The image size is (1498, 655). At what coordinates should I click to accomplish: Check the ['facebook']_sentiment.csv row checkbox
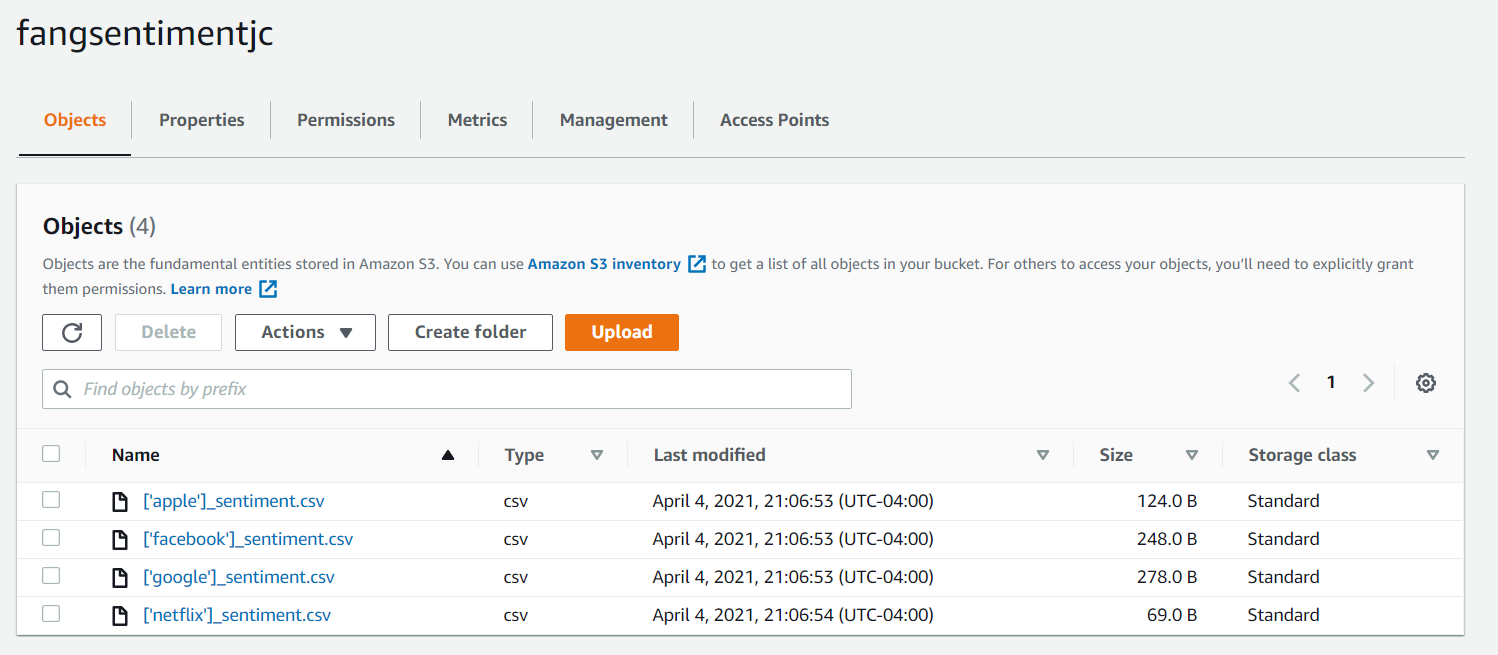[x=51, y=538]
